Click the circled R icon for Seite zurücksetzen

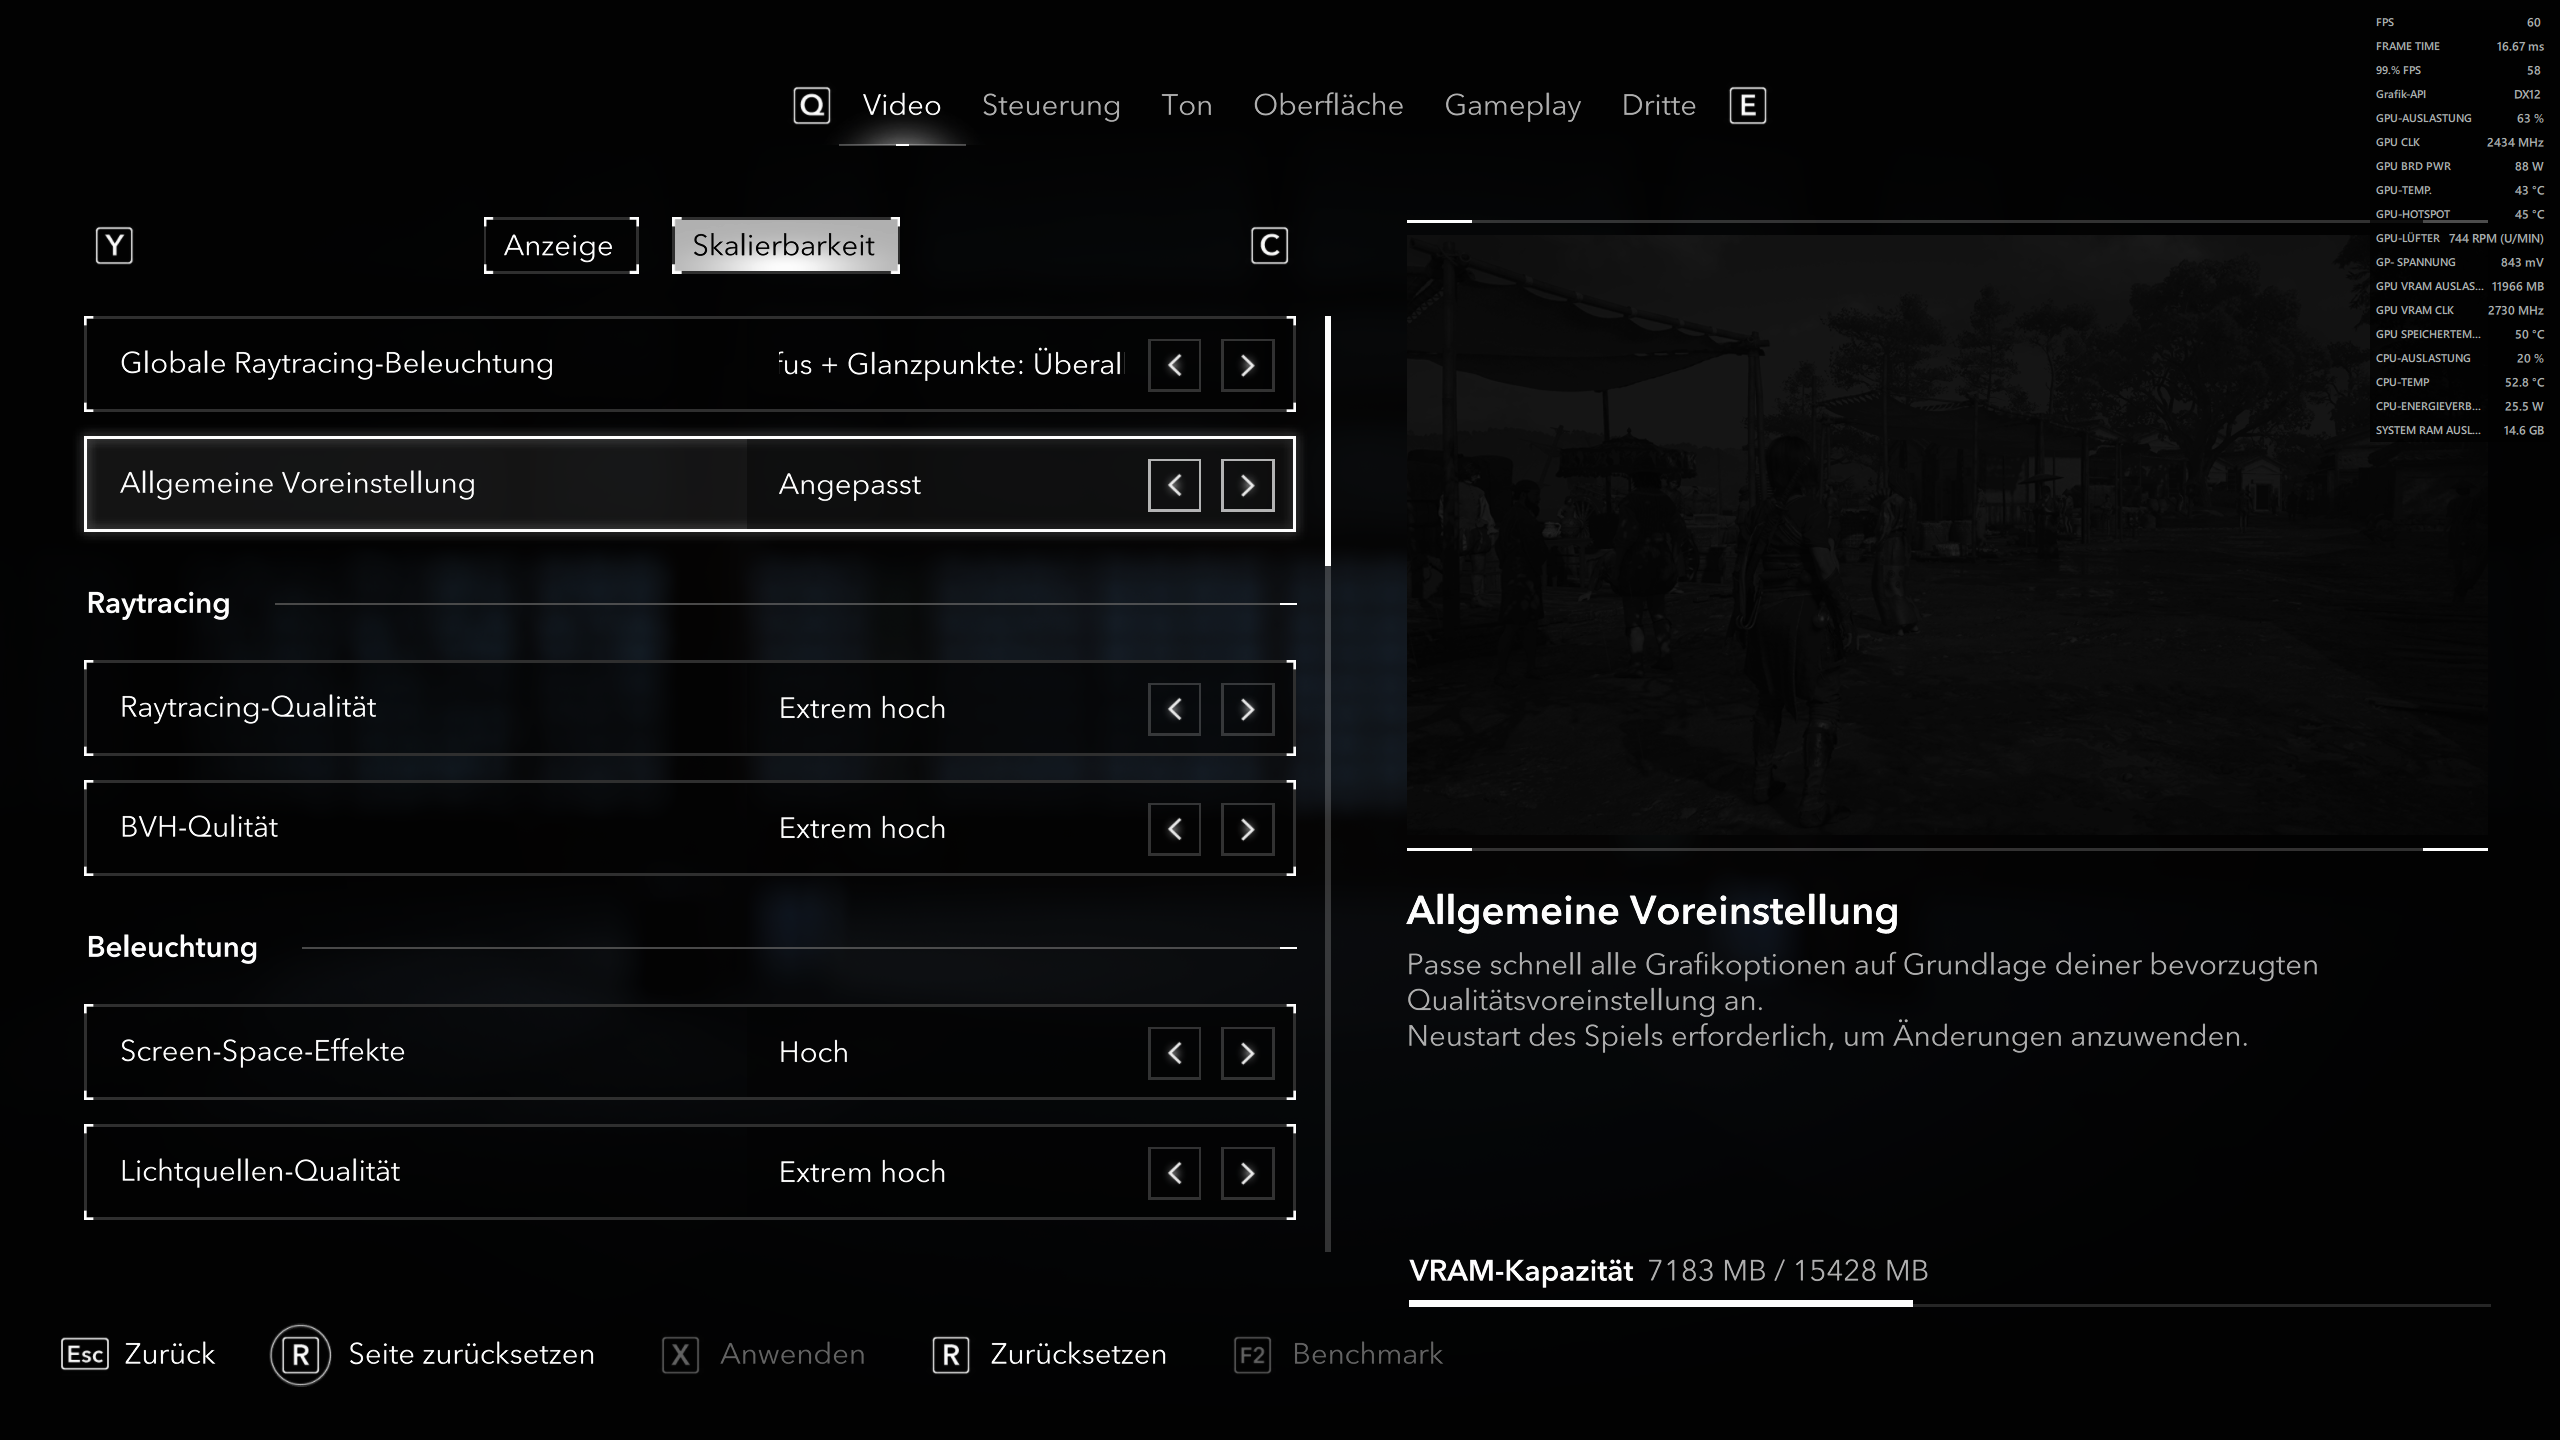(300, 1355)
